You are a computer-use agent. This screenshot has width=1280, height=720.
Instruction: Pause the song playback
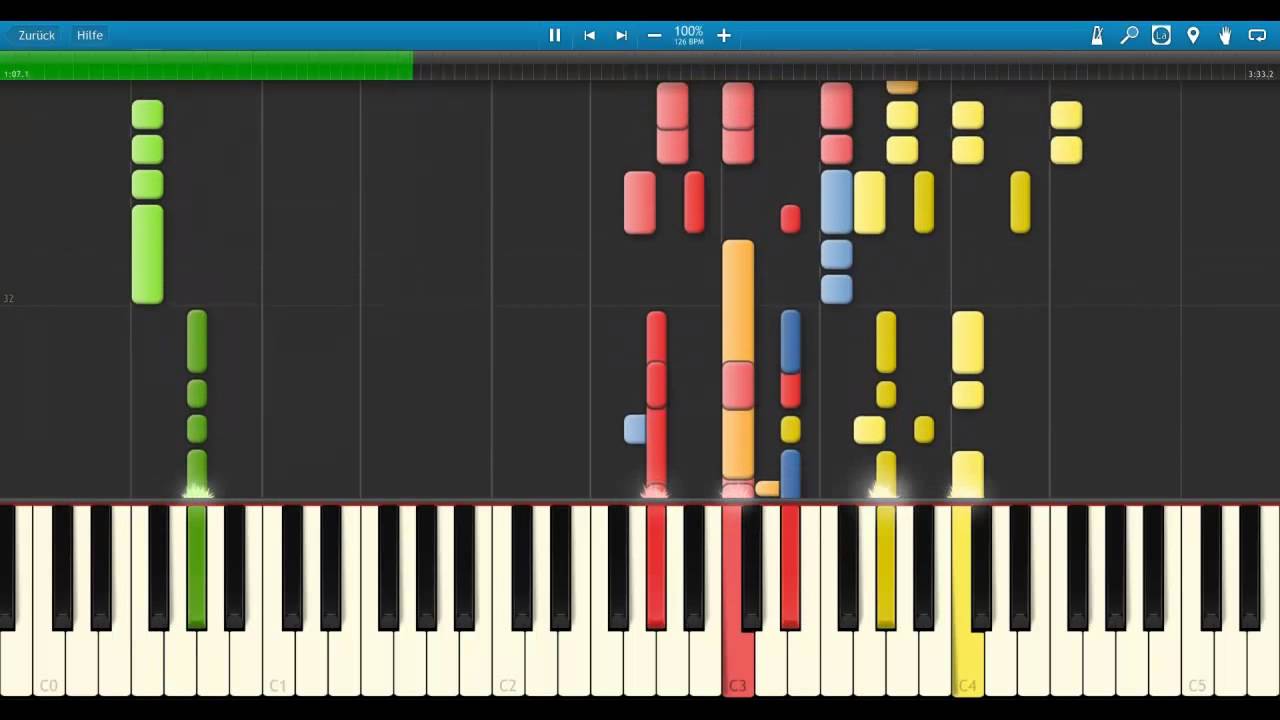click(555, 35)
